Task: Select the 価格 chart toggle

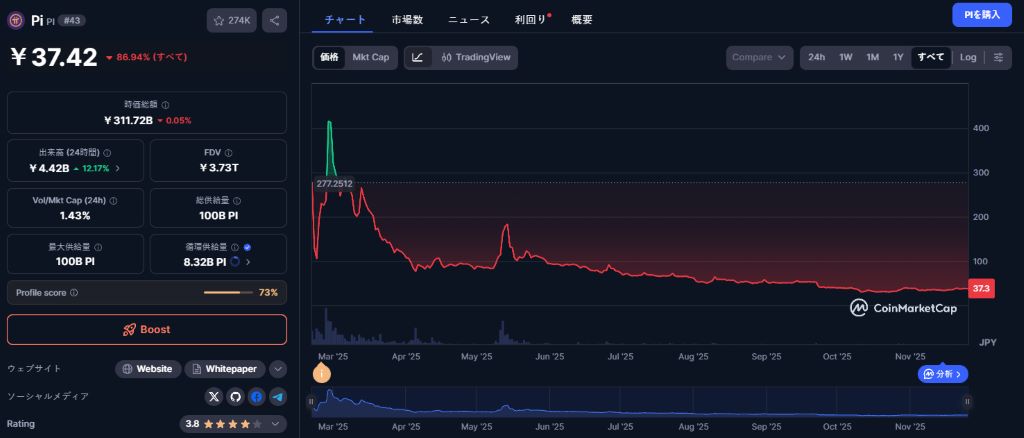Action: [329, 57]
